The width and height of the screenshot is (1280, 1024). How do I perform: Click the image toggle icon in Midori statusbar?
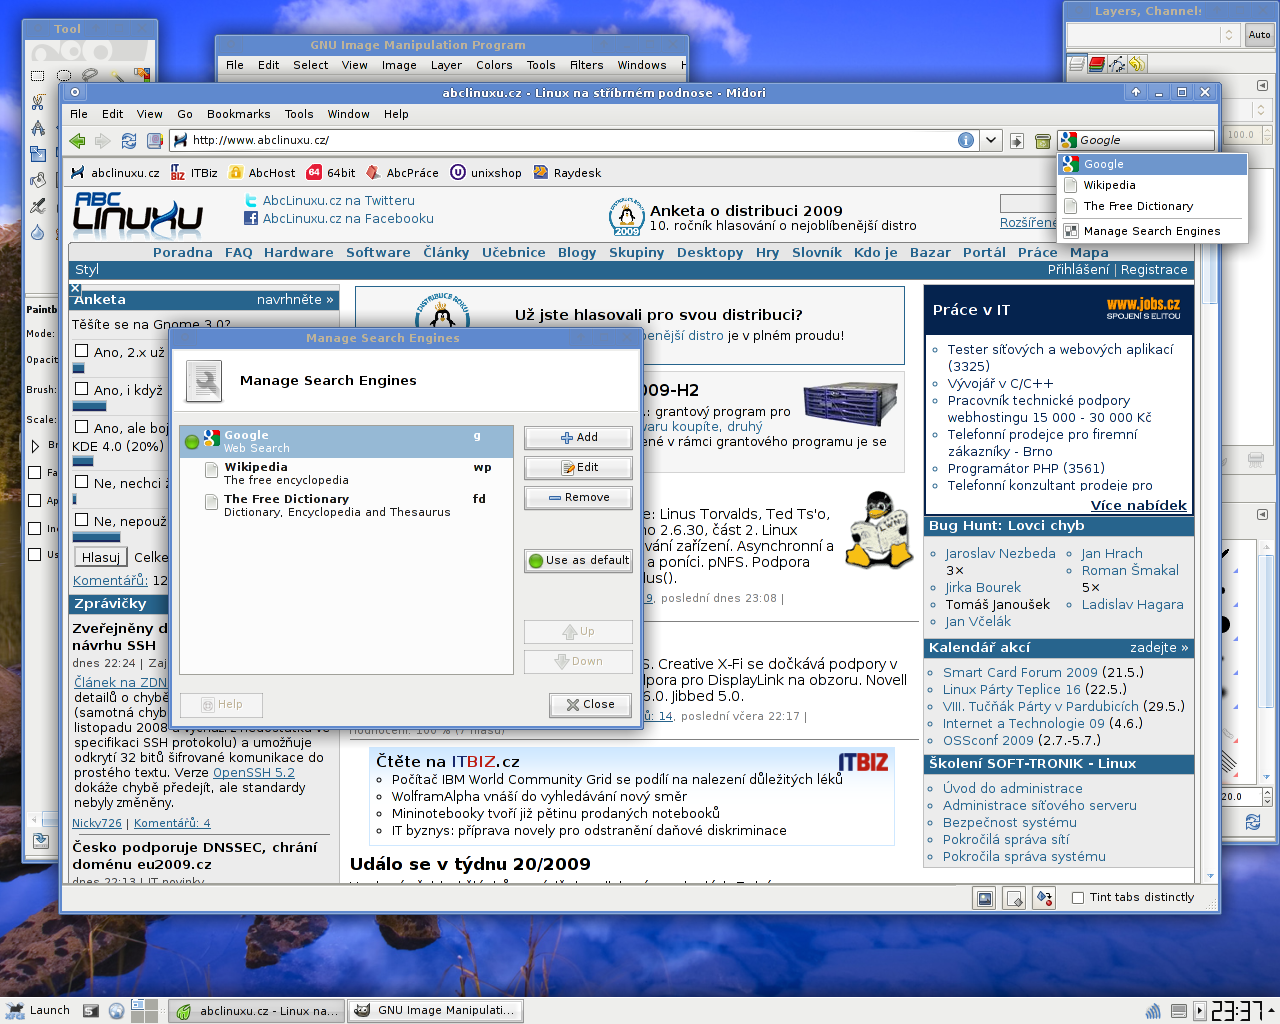pos(985,898)
